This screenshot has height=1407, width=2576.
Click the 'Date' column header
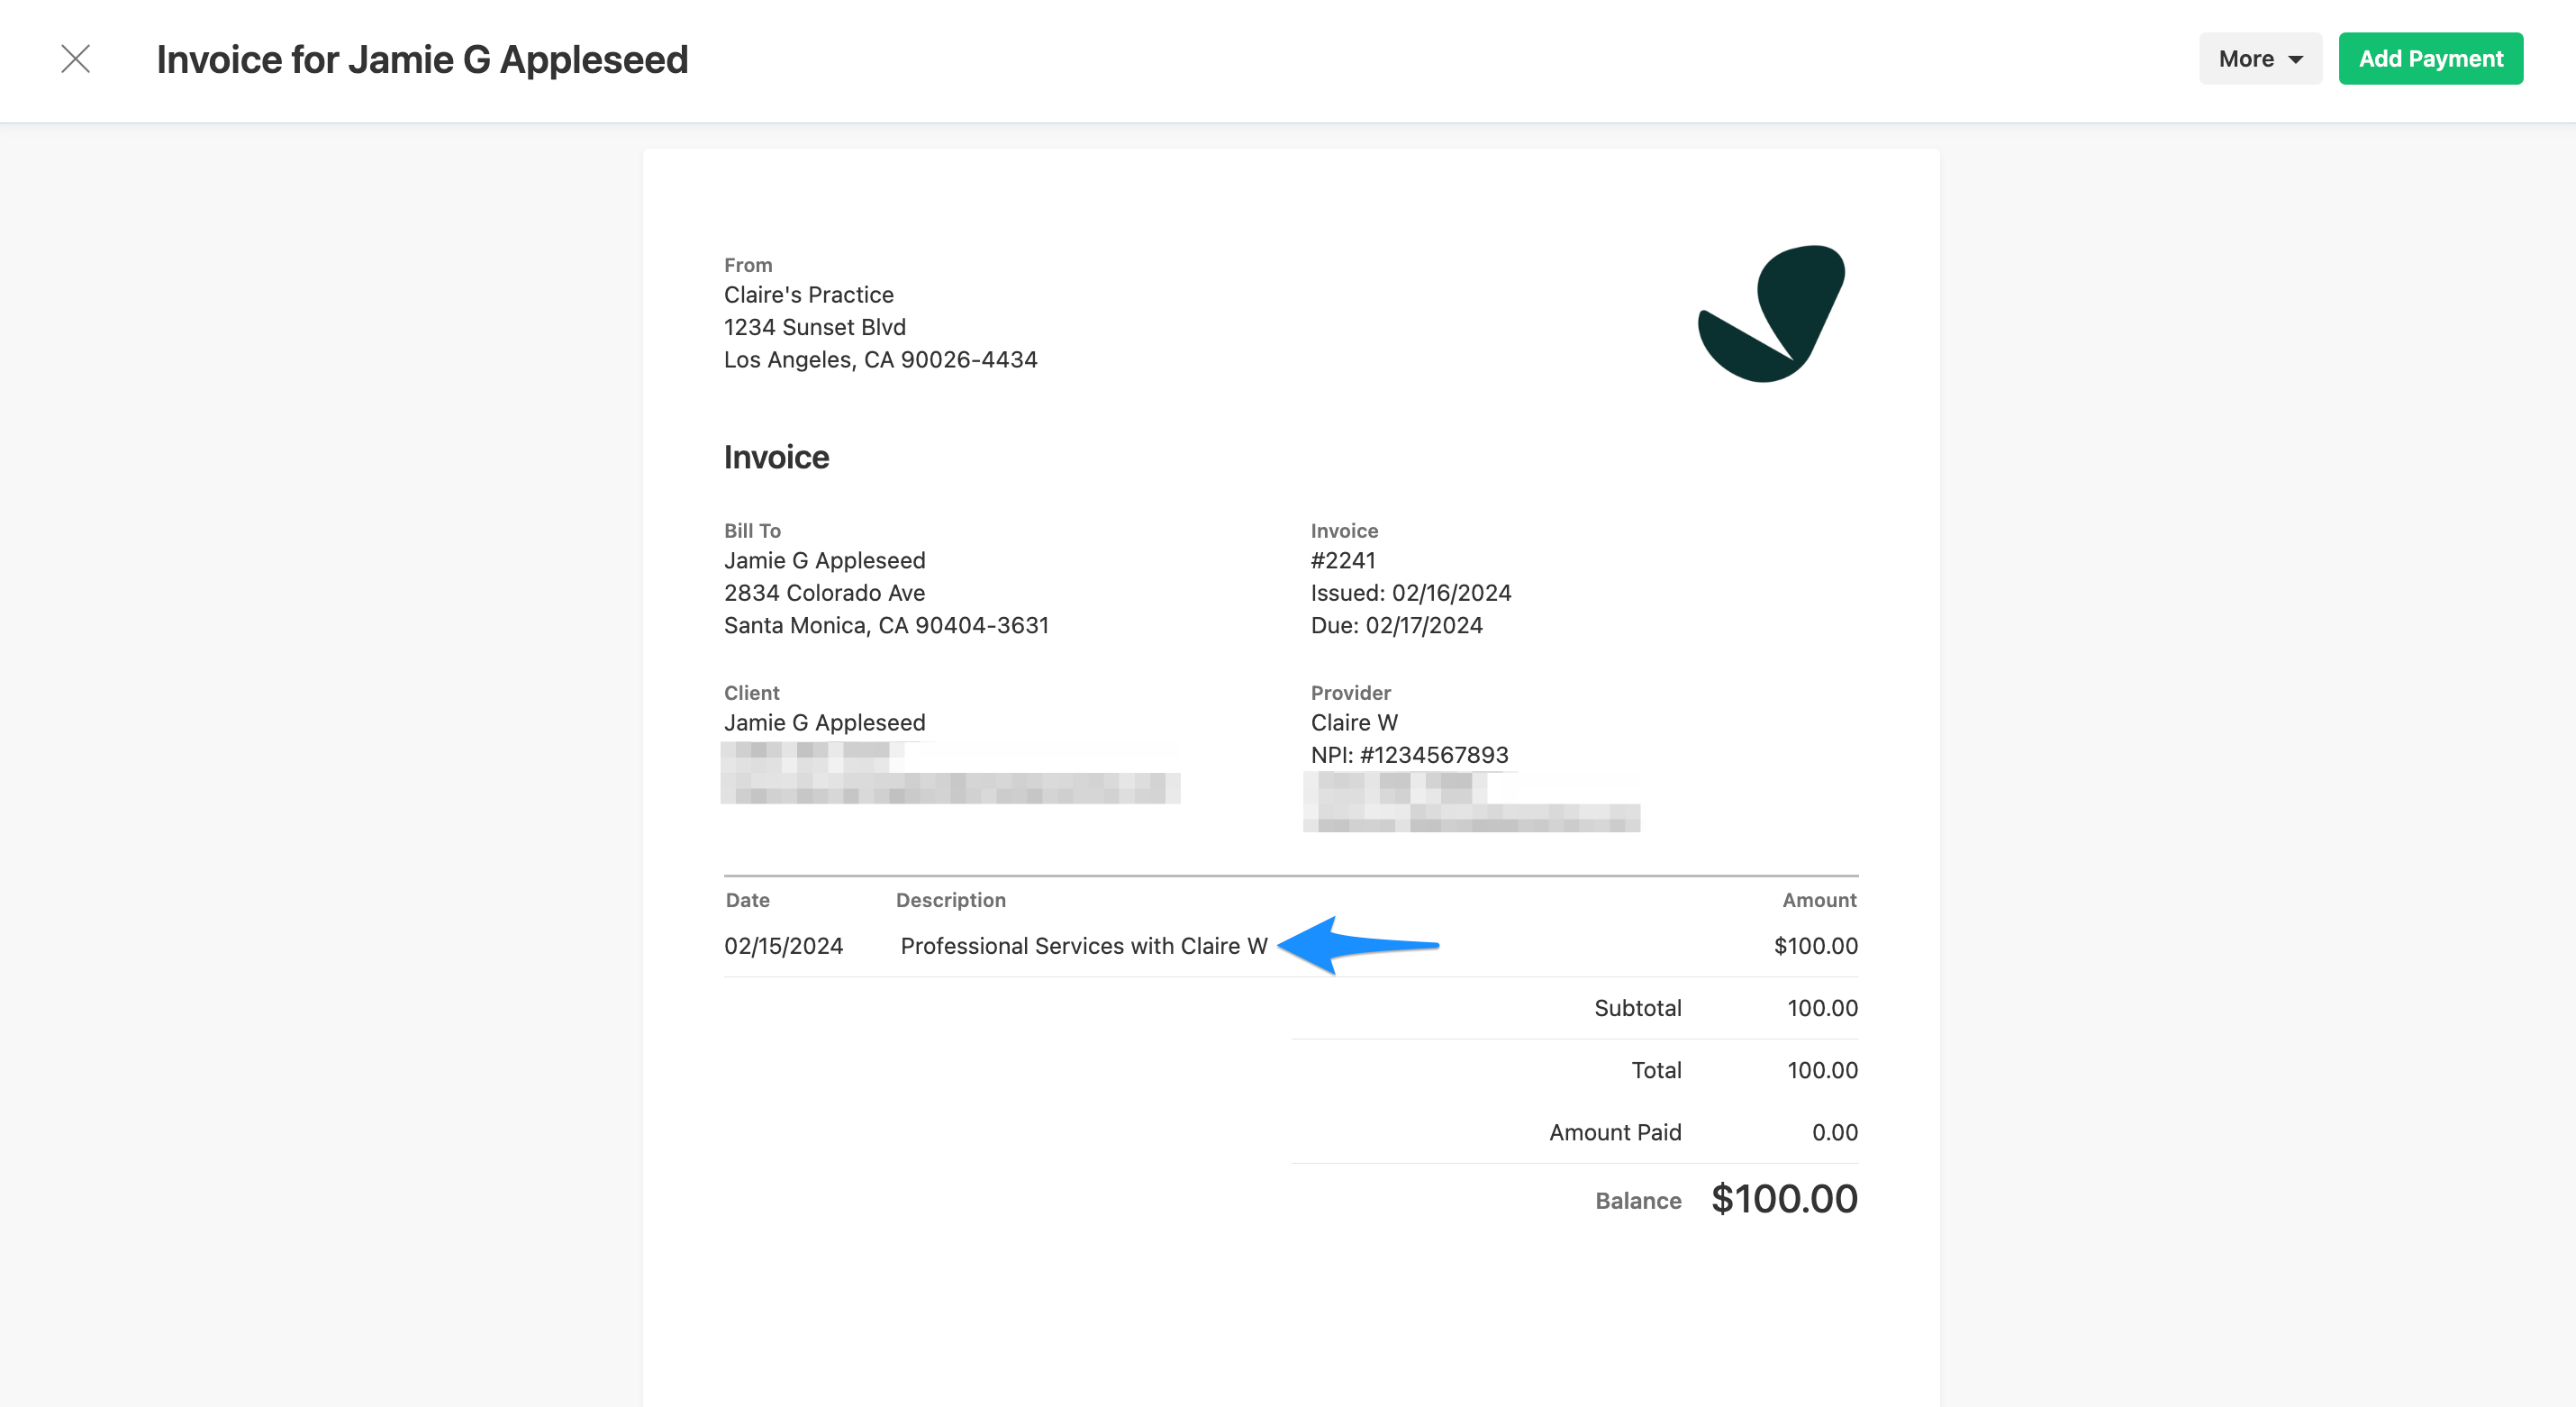point(747,900)
